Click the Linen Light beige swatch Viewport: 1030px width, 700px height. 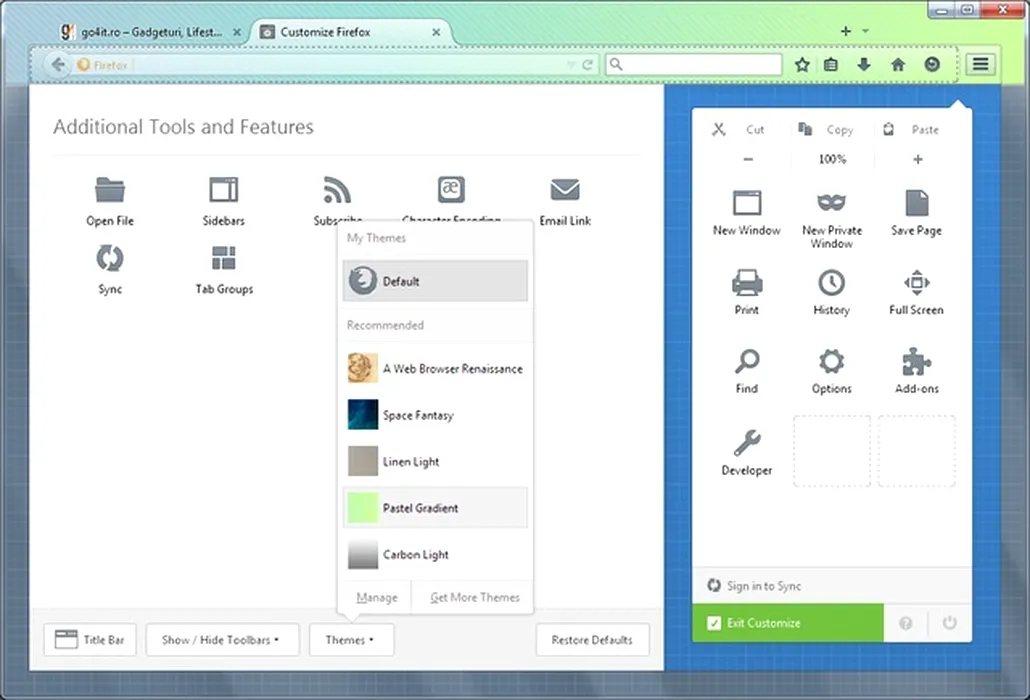pyautogui.click(x=363, y=462)
